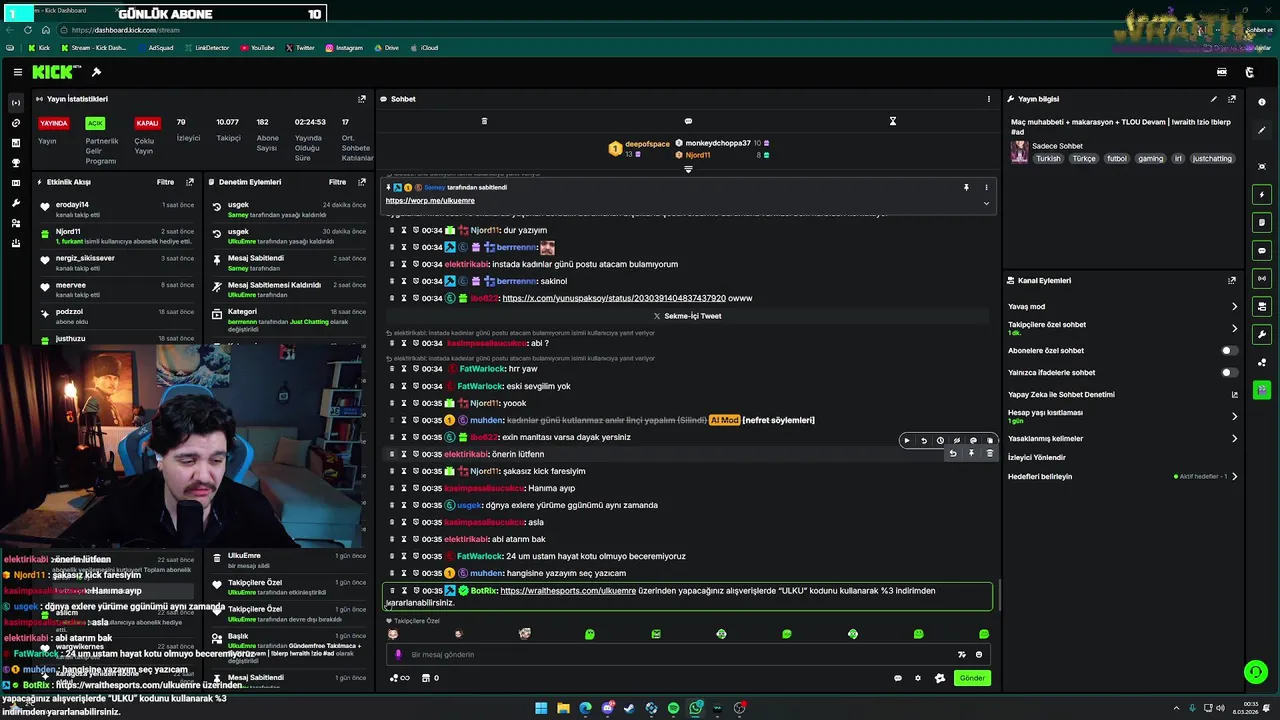This screenshot has height=720, width=1280.
Task: Click the chat bubble icon in right sidebar
Action: [1262, 251]
